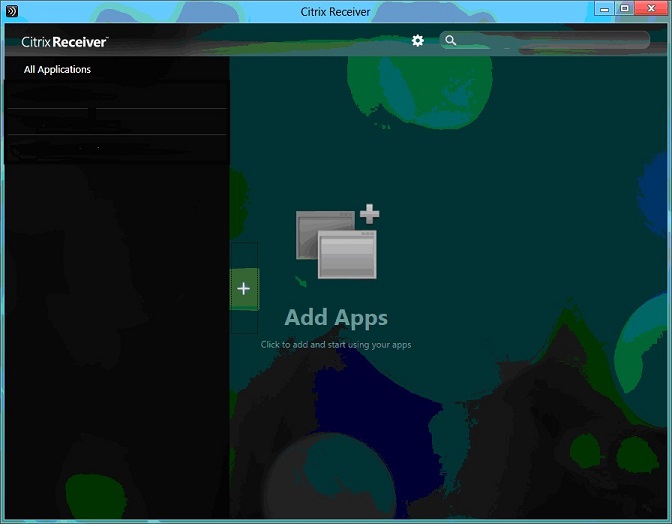Open the window system menu icon

[12, 11]
